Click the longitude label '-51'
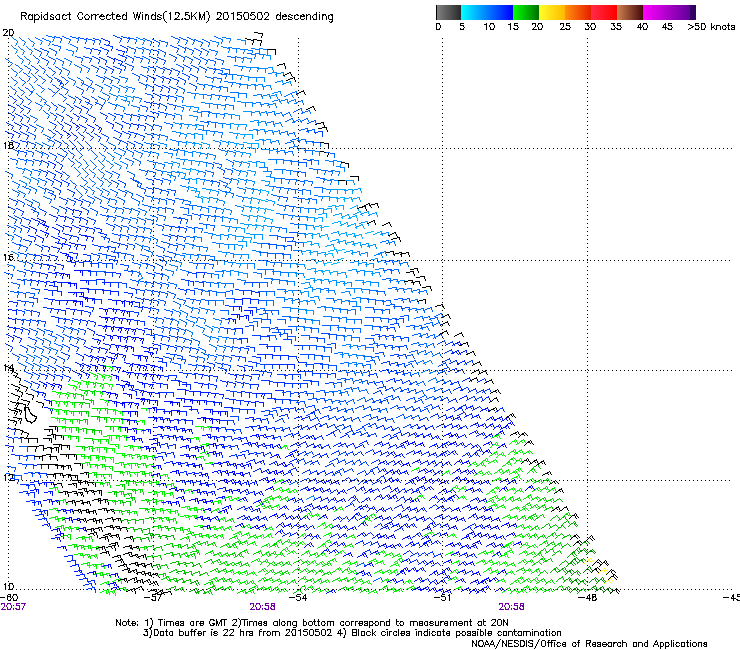This screenshot has height=650, width=740. click(x=443, y=598)
